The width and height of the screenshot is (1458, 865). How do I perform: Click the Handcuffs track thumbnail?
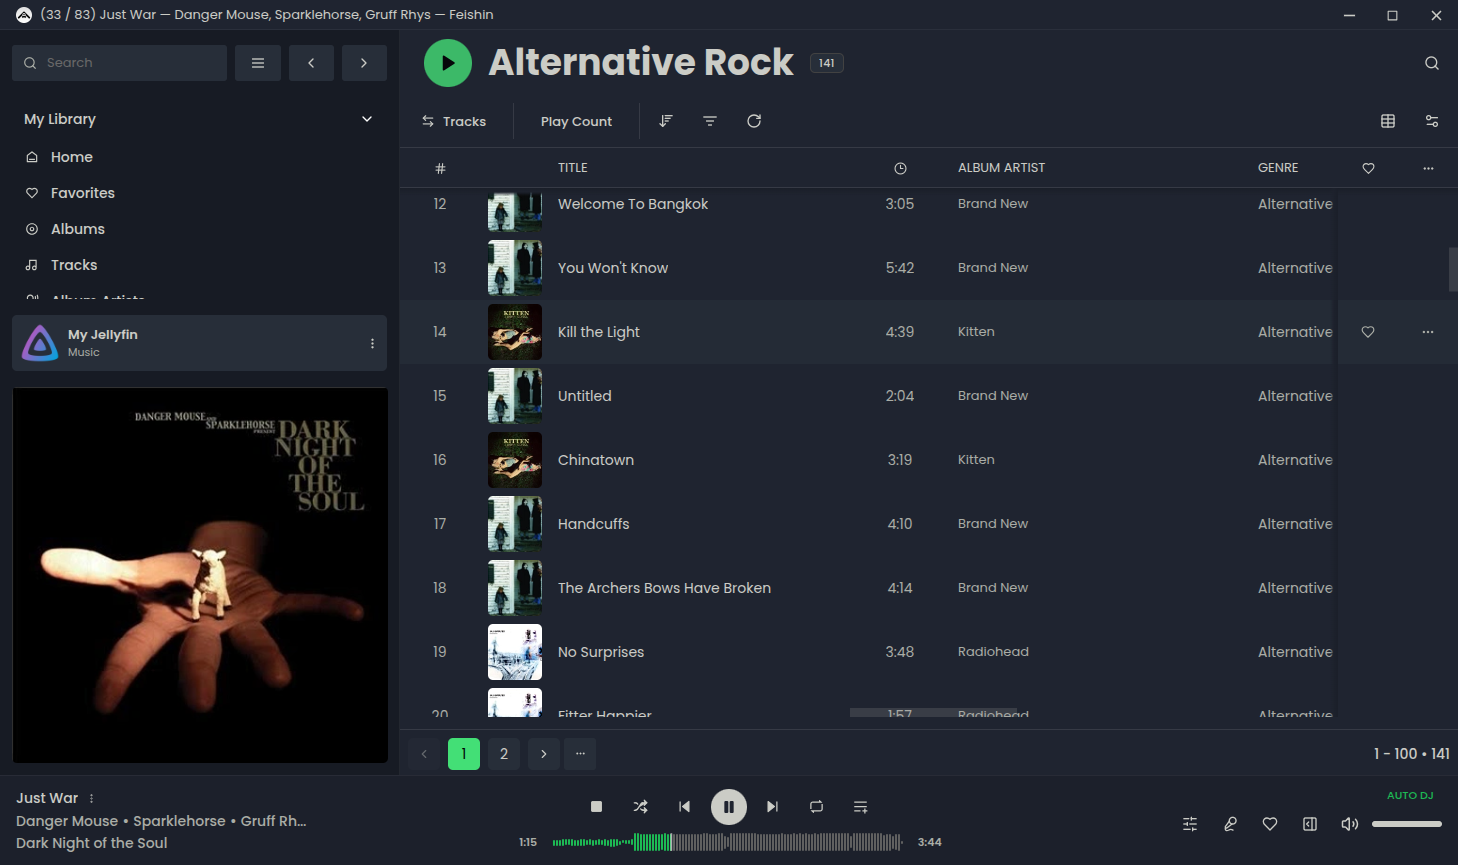[x=515, y=524]
